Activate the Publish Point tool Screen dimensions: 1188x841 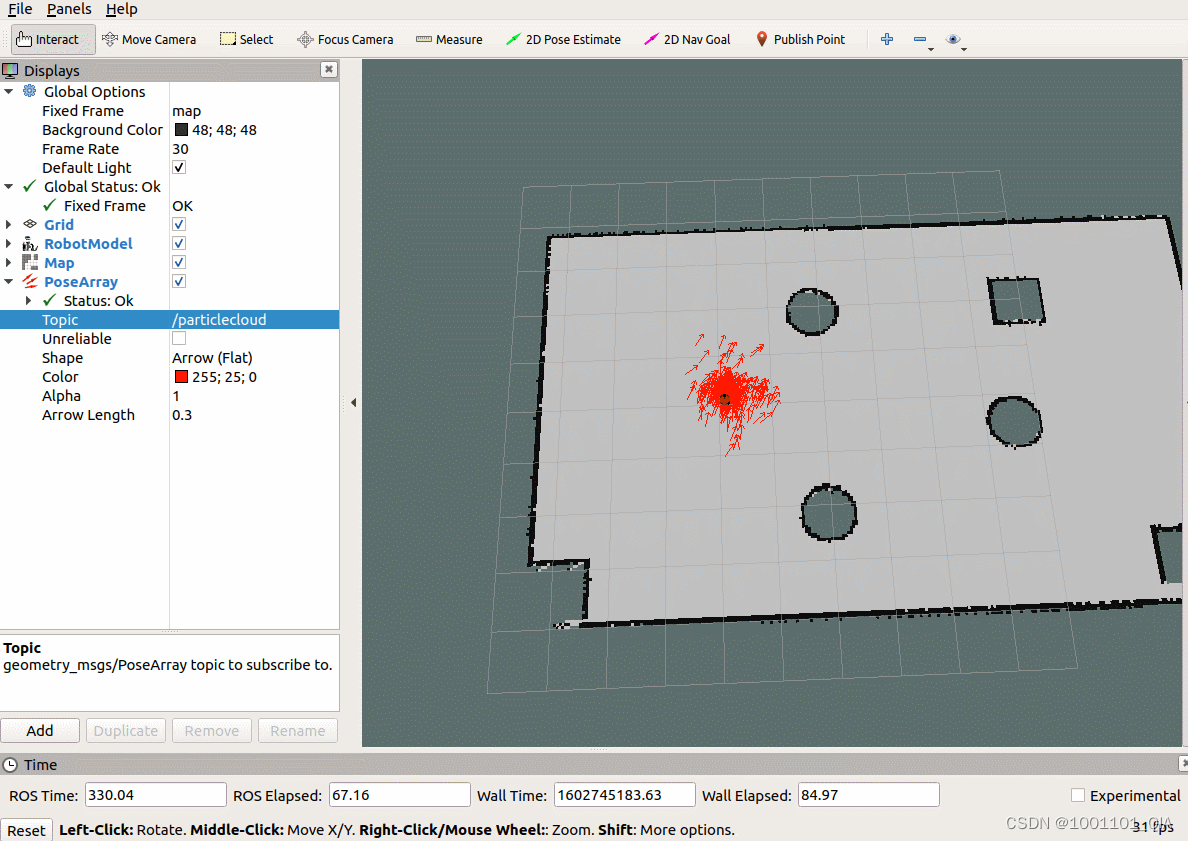click(x=800, y=39)
